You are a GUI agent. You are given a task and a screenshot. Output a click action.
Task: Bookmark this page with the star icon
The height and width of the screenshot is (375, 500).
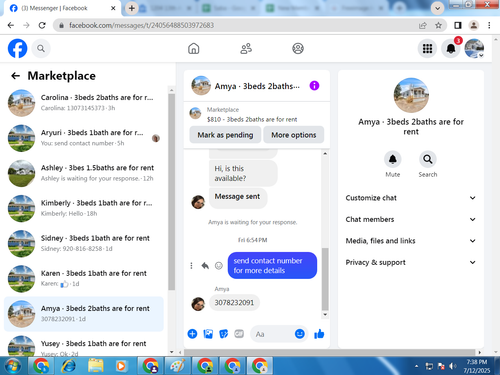tap(438, 25)
